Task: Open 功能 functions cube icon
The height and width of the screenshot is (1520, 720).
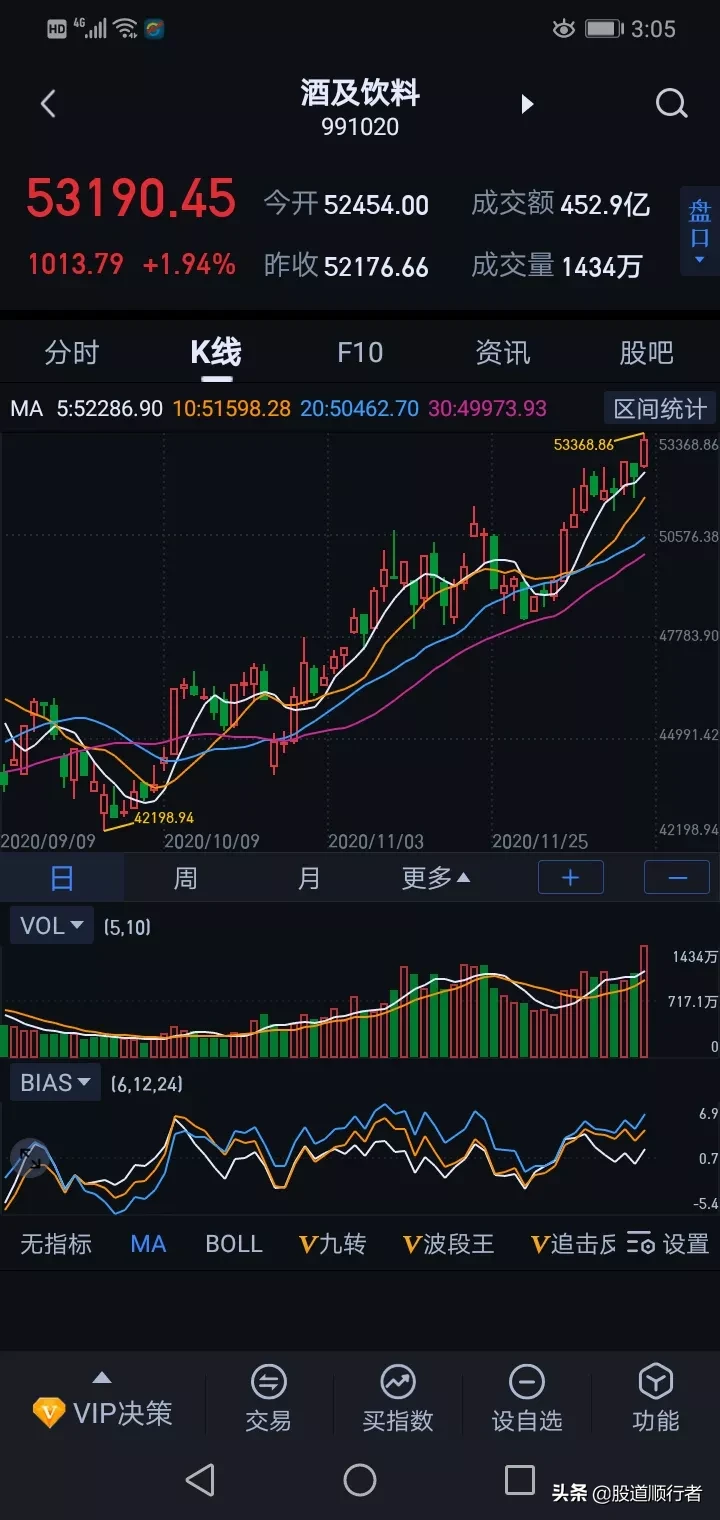Action: click(x=656, y=1398)
